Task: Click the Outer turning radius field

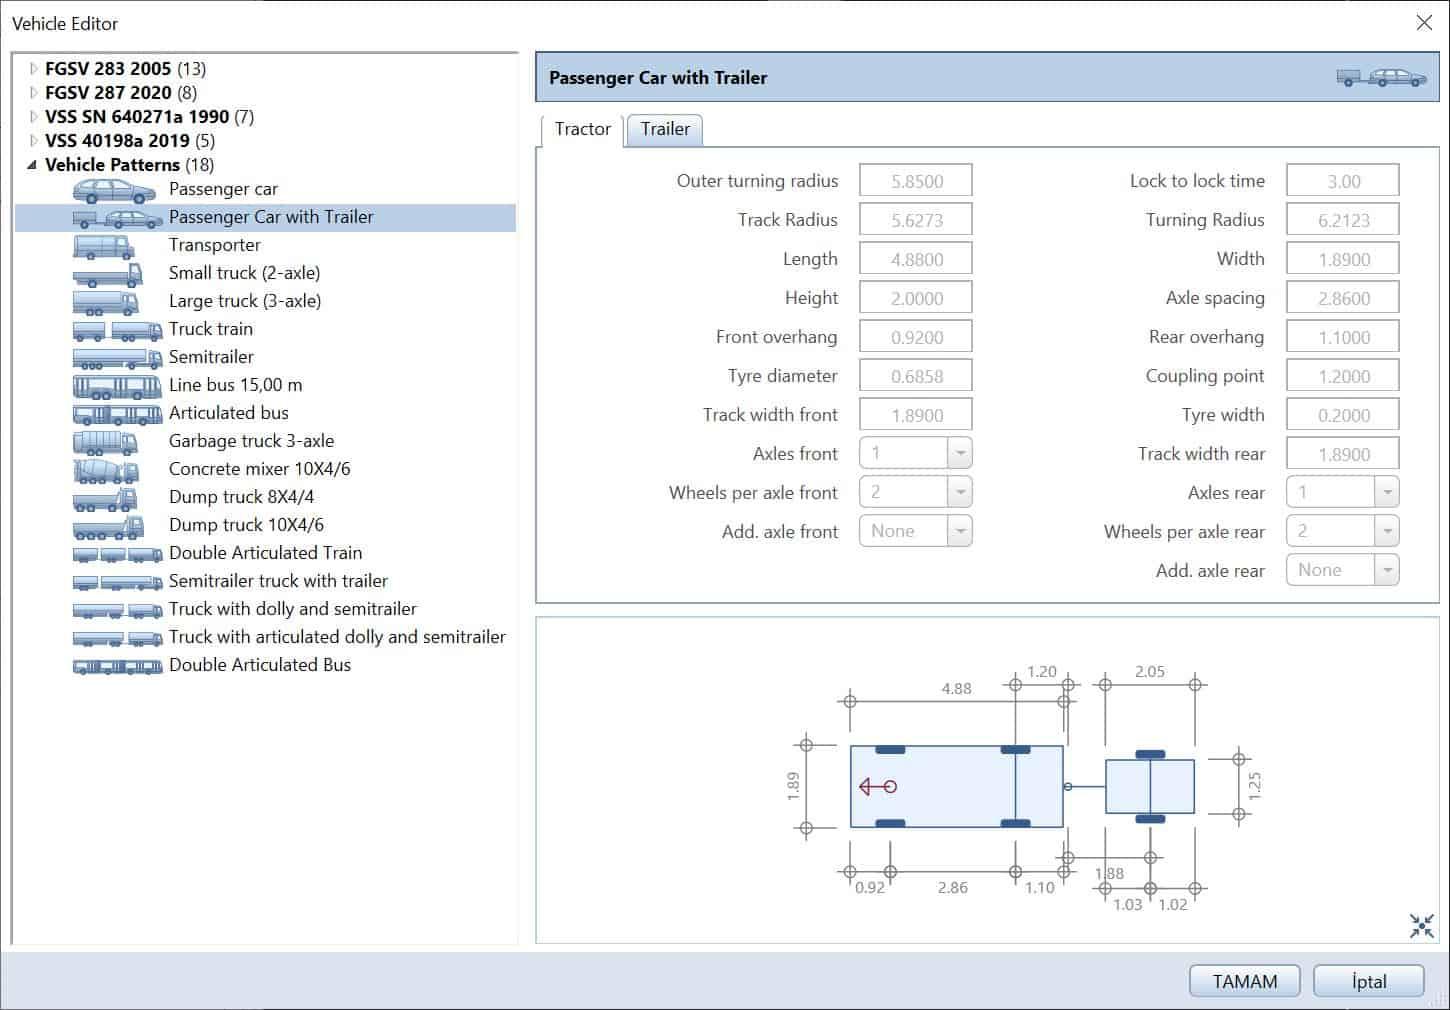Action: coord(915,181)
